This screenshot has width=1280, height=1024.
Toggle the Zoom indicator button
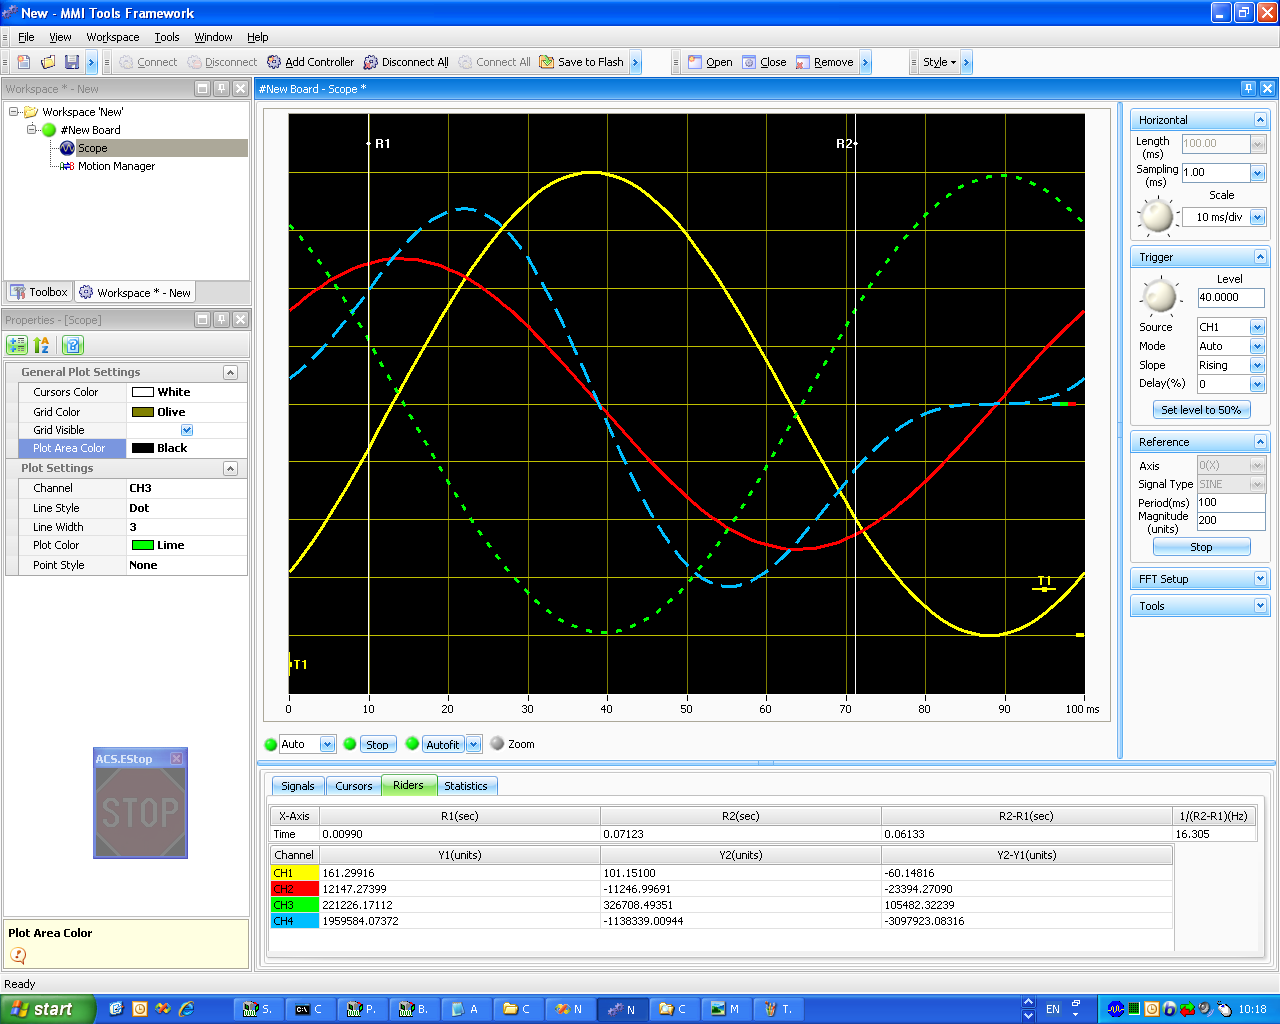[x=497, y=744]
